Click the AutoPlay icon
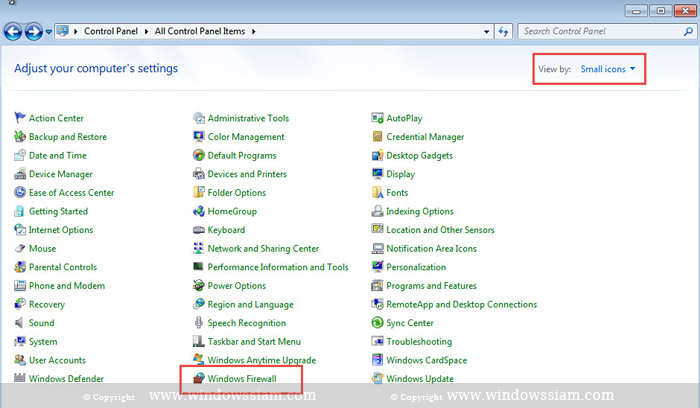The width and height of the screenshot is (700, 408). pos(378,118)
